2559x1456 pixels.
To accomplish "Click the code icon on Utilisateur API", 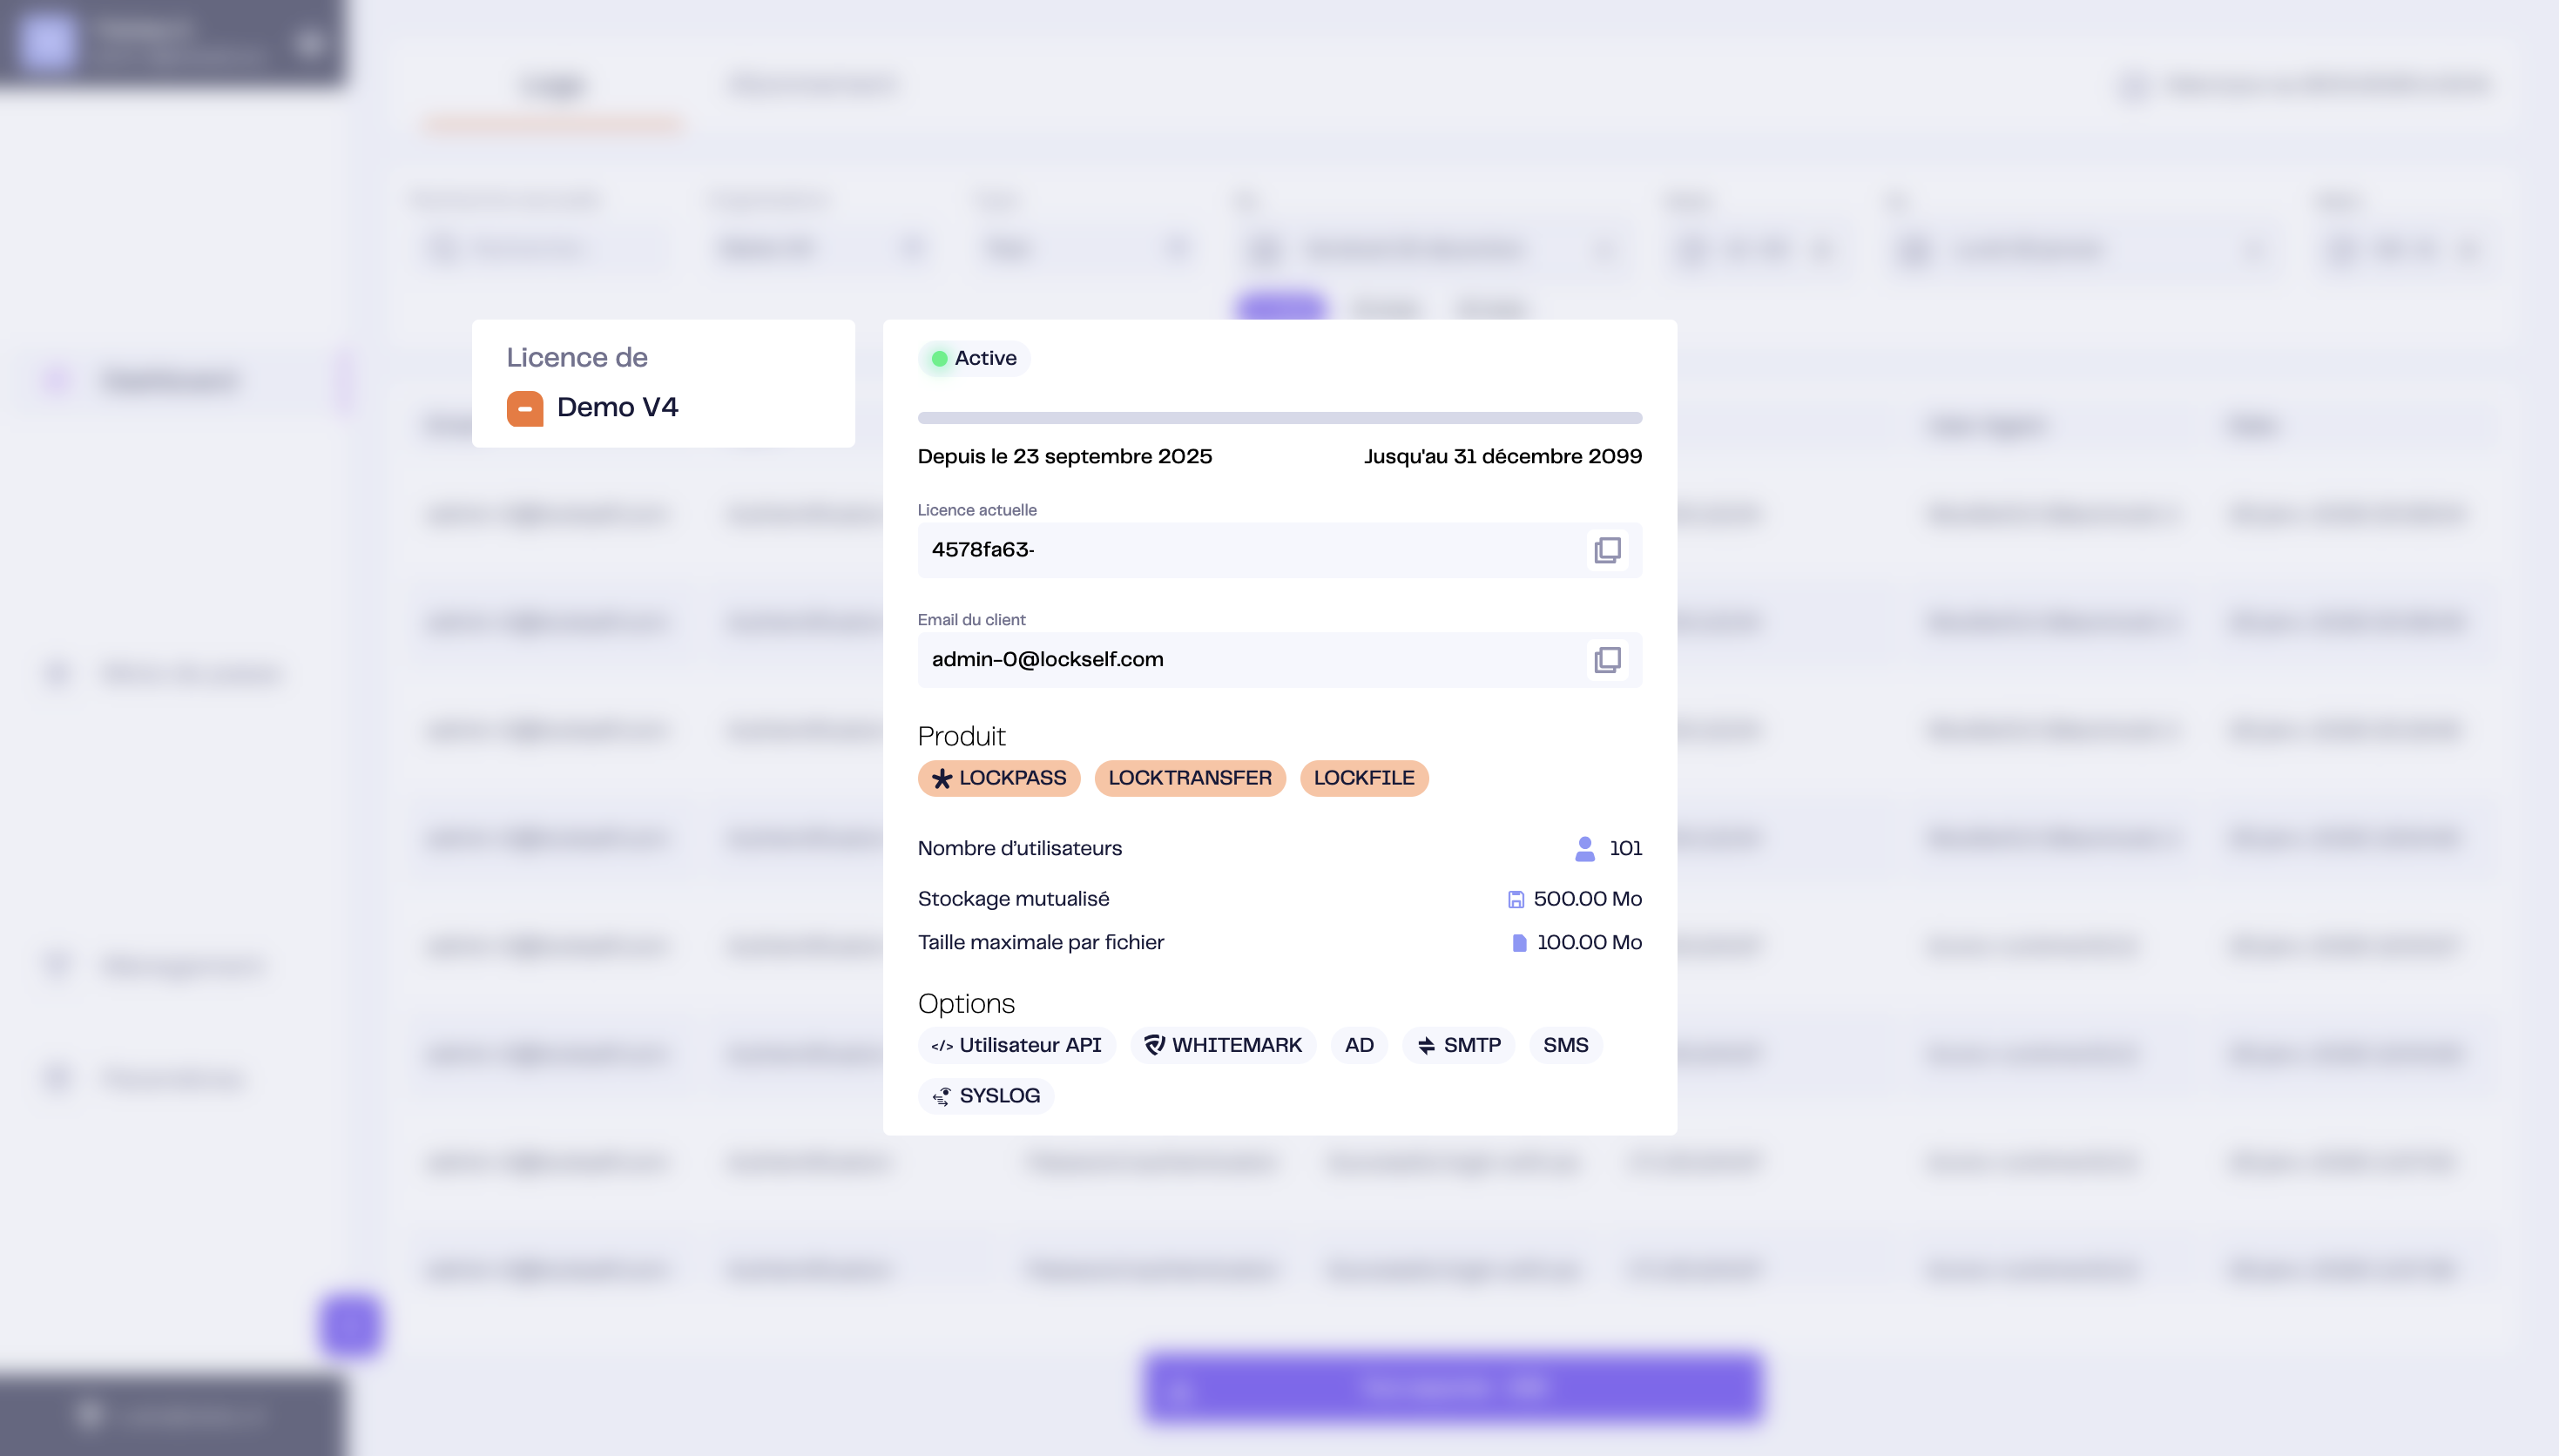I will click(942, 1045).
